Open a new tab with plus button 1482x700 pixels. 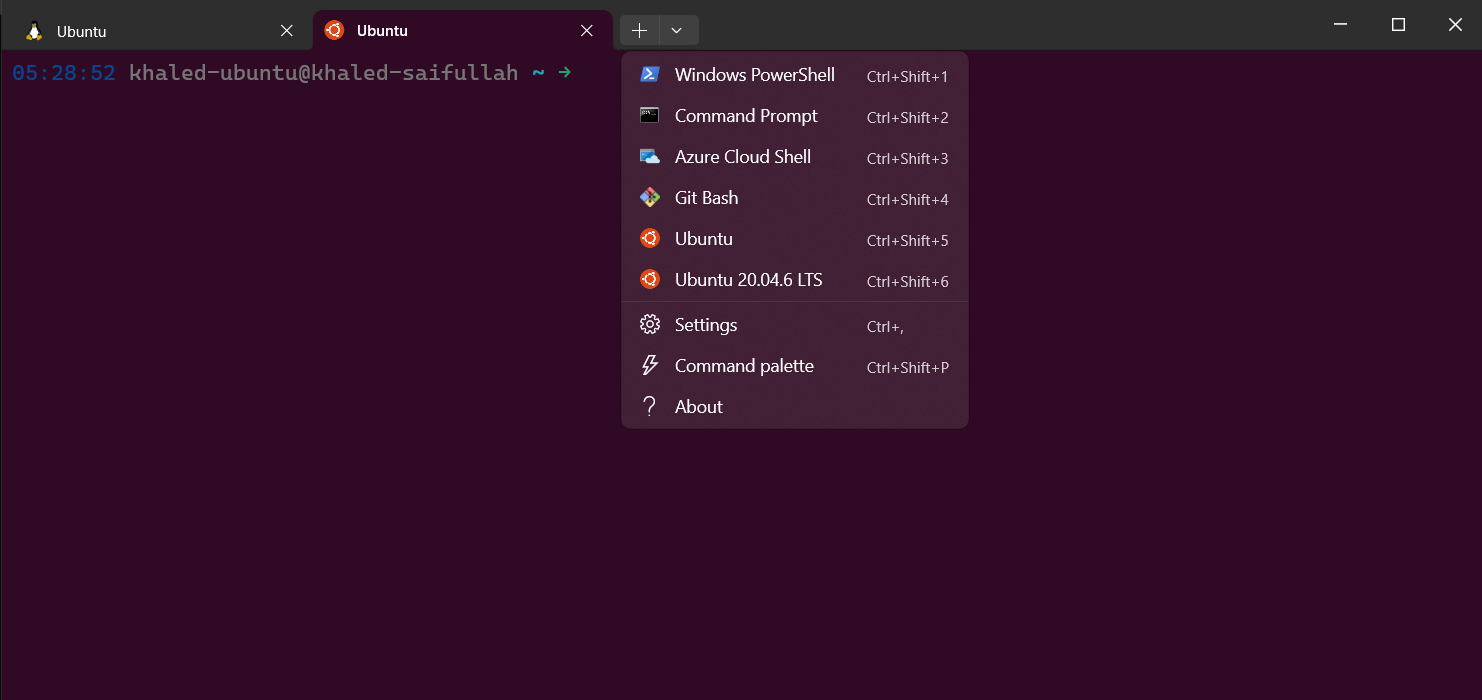[640, 30]
